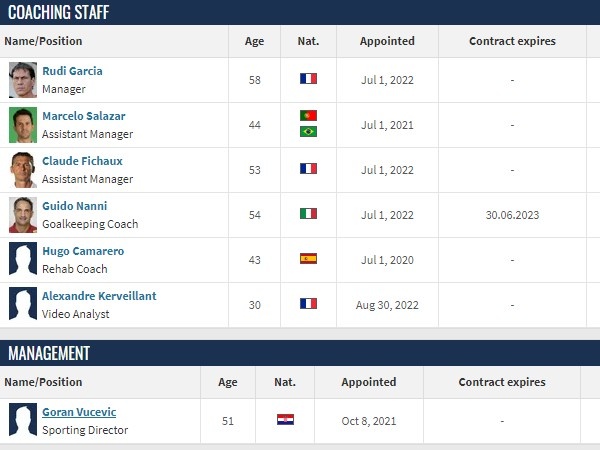Click the Brazilian flag beside Marcelo Salazar

point(308,132)
